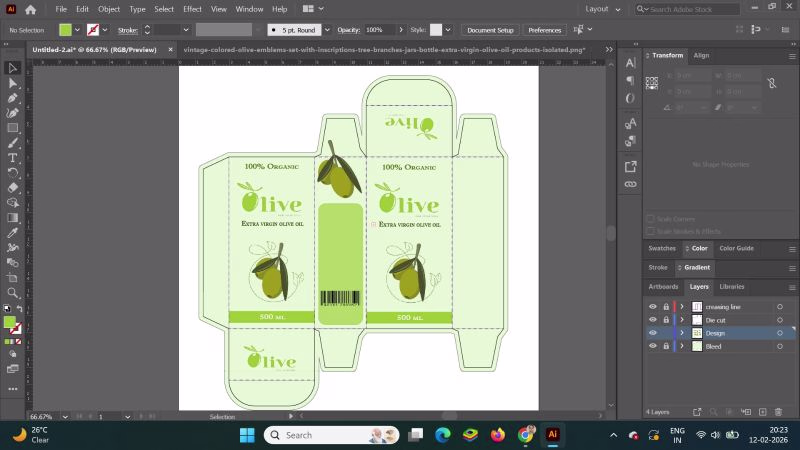Open the stroke weight dropdown
This screenshot has height=450, width=800.
tap(186, 30)
